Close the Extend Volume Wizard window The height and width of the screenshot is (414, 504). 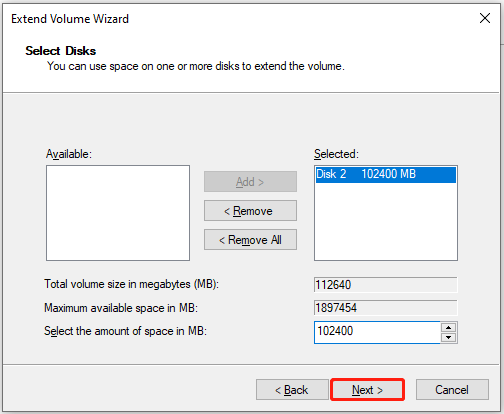[x=485, y=18]
